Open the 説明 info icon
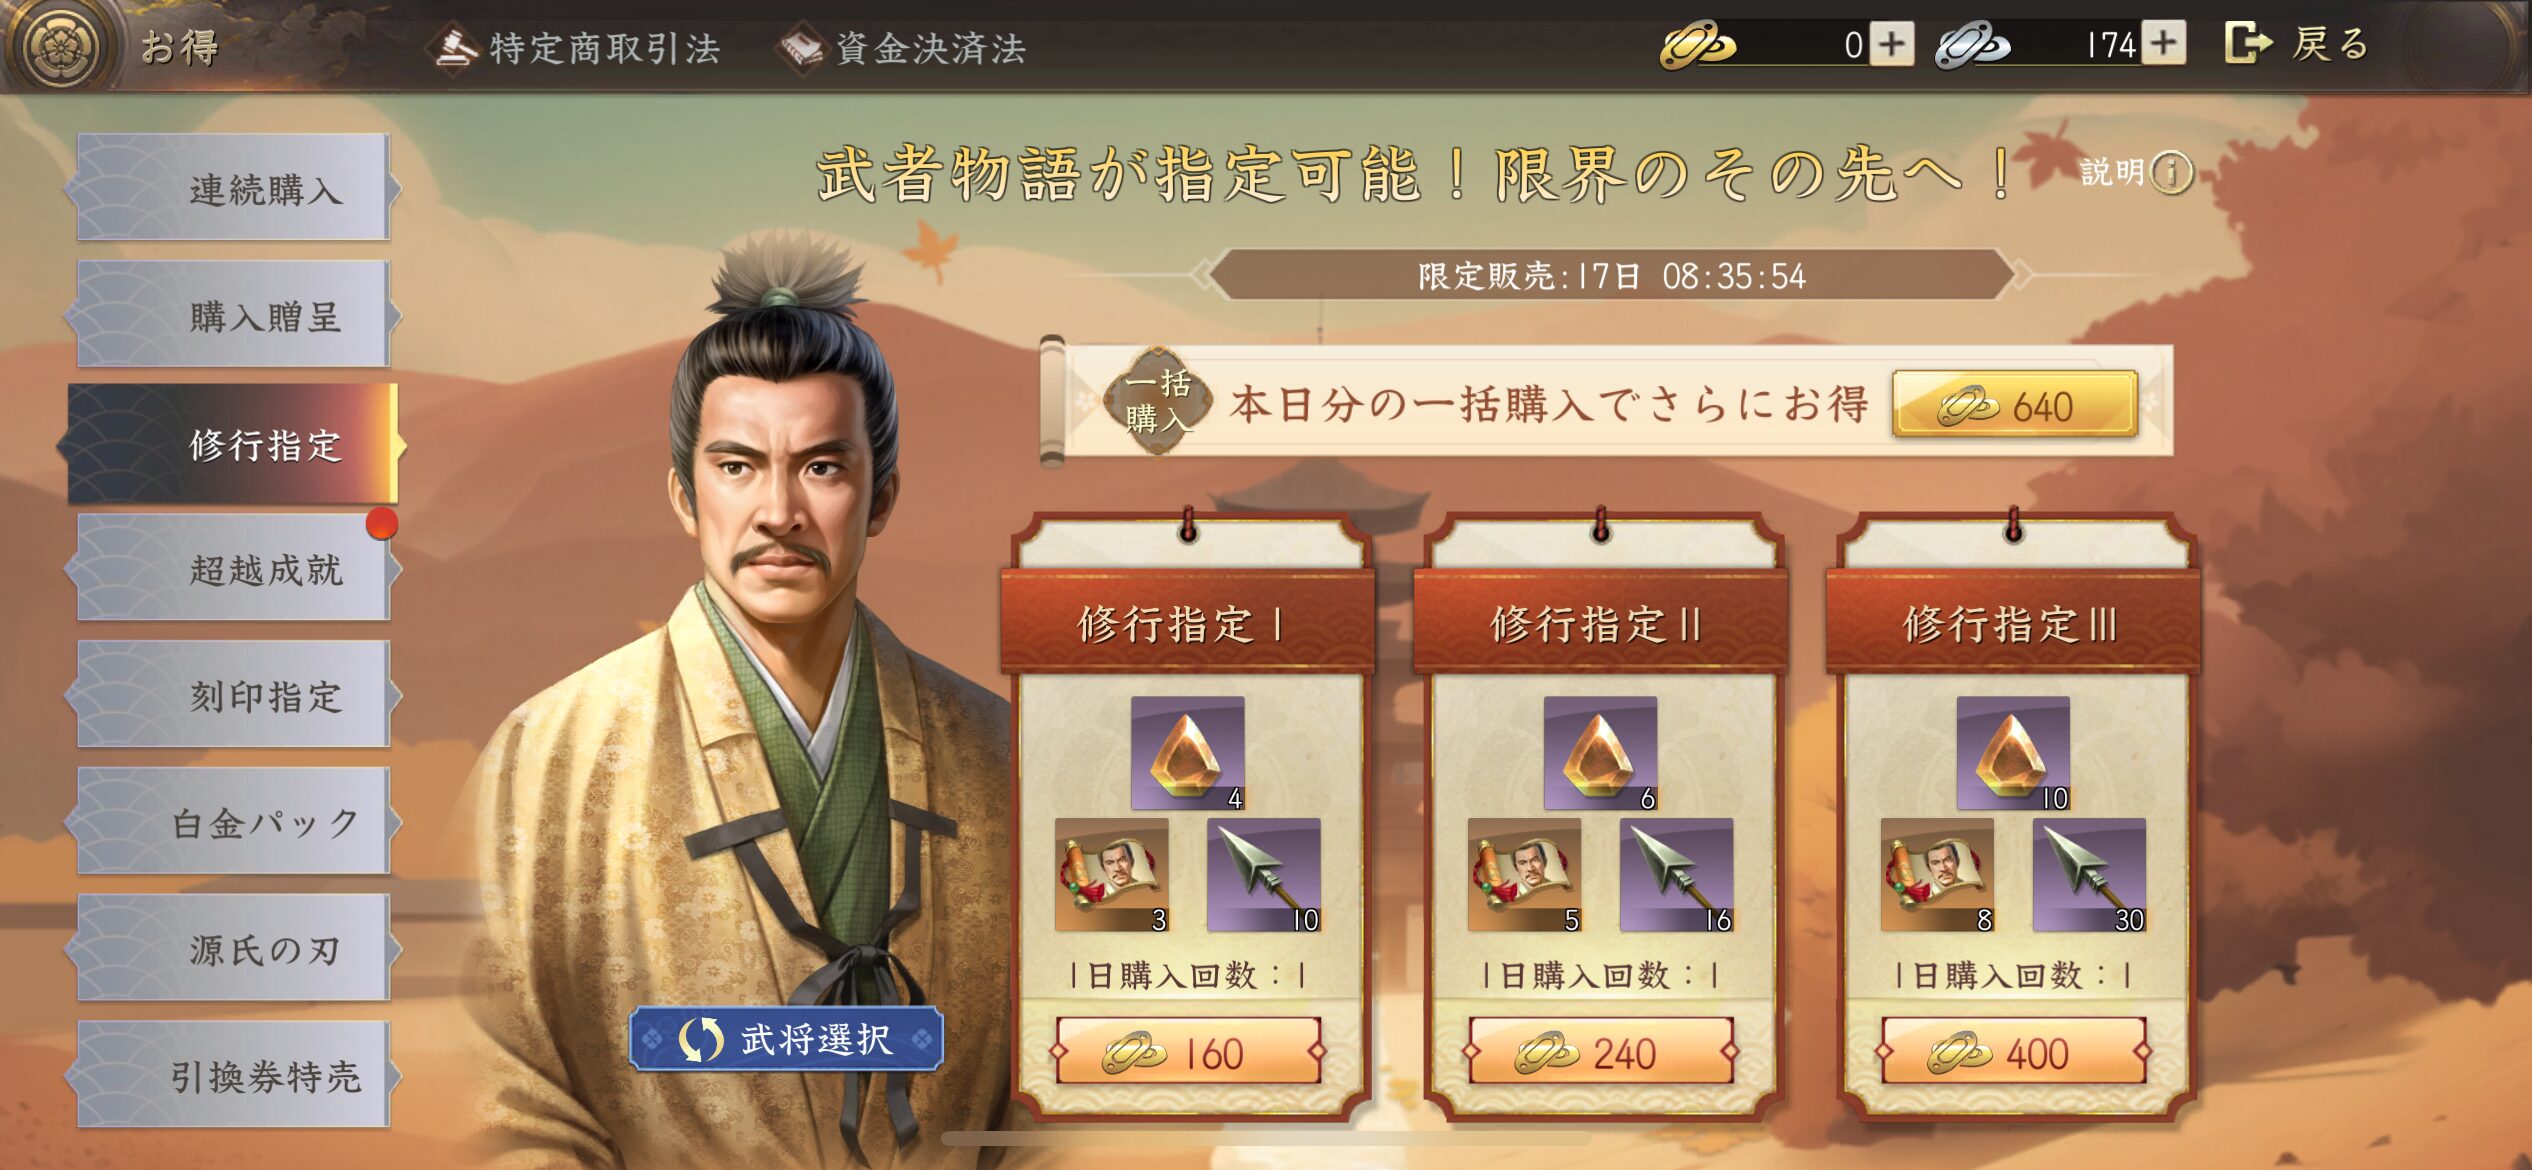2532x1170 pixels. click(x=2171, y=172)
